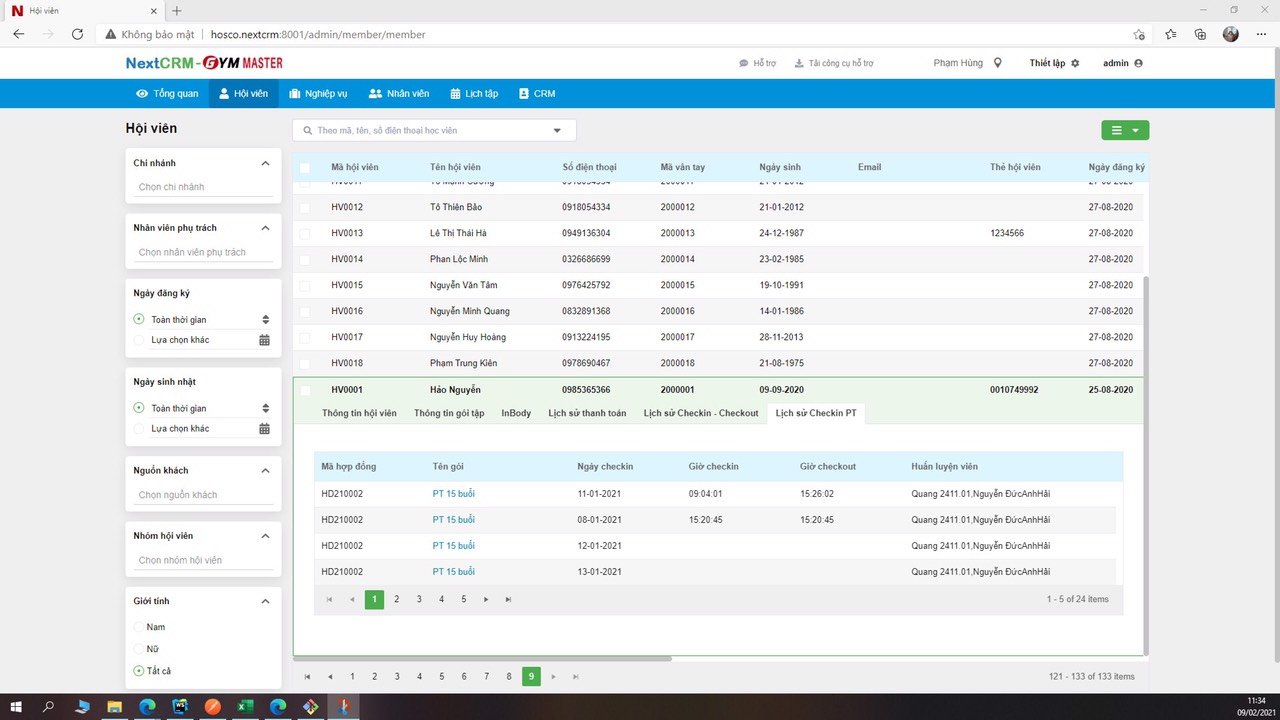Go to next page of member list

tap(553, 677)
